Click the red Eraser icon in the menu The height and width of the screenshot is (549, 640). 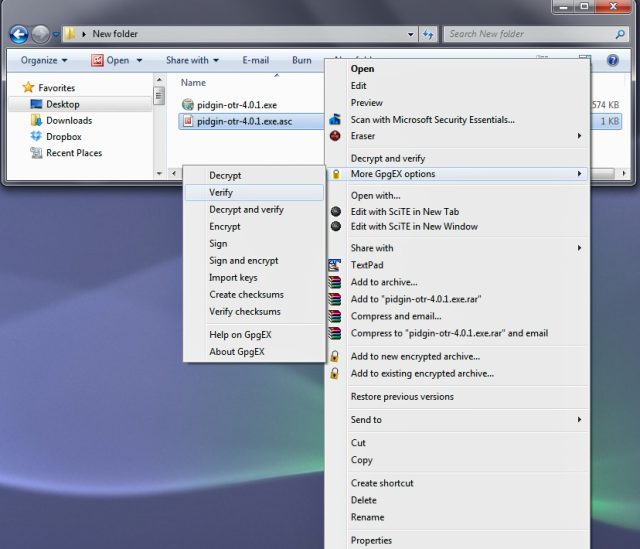335,136
